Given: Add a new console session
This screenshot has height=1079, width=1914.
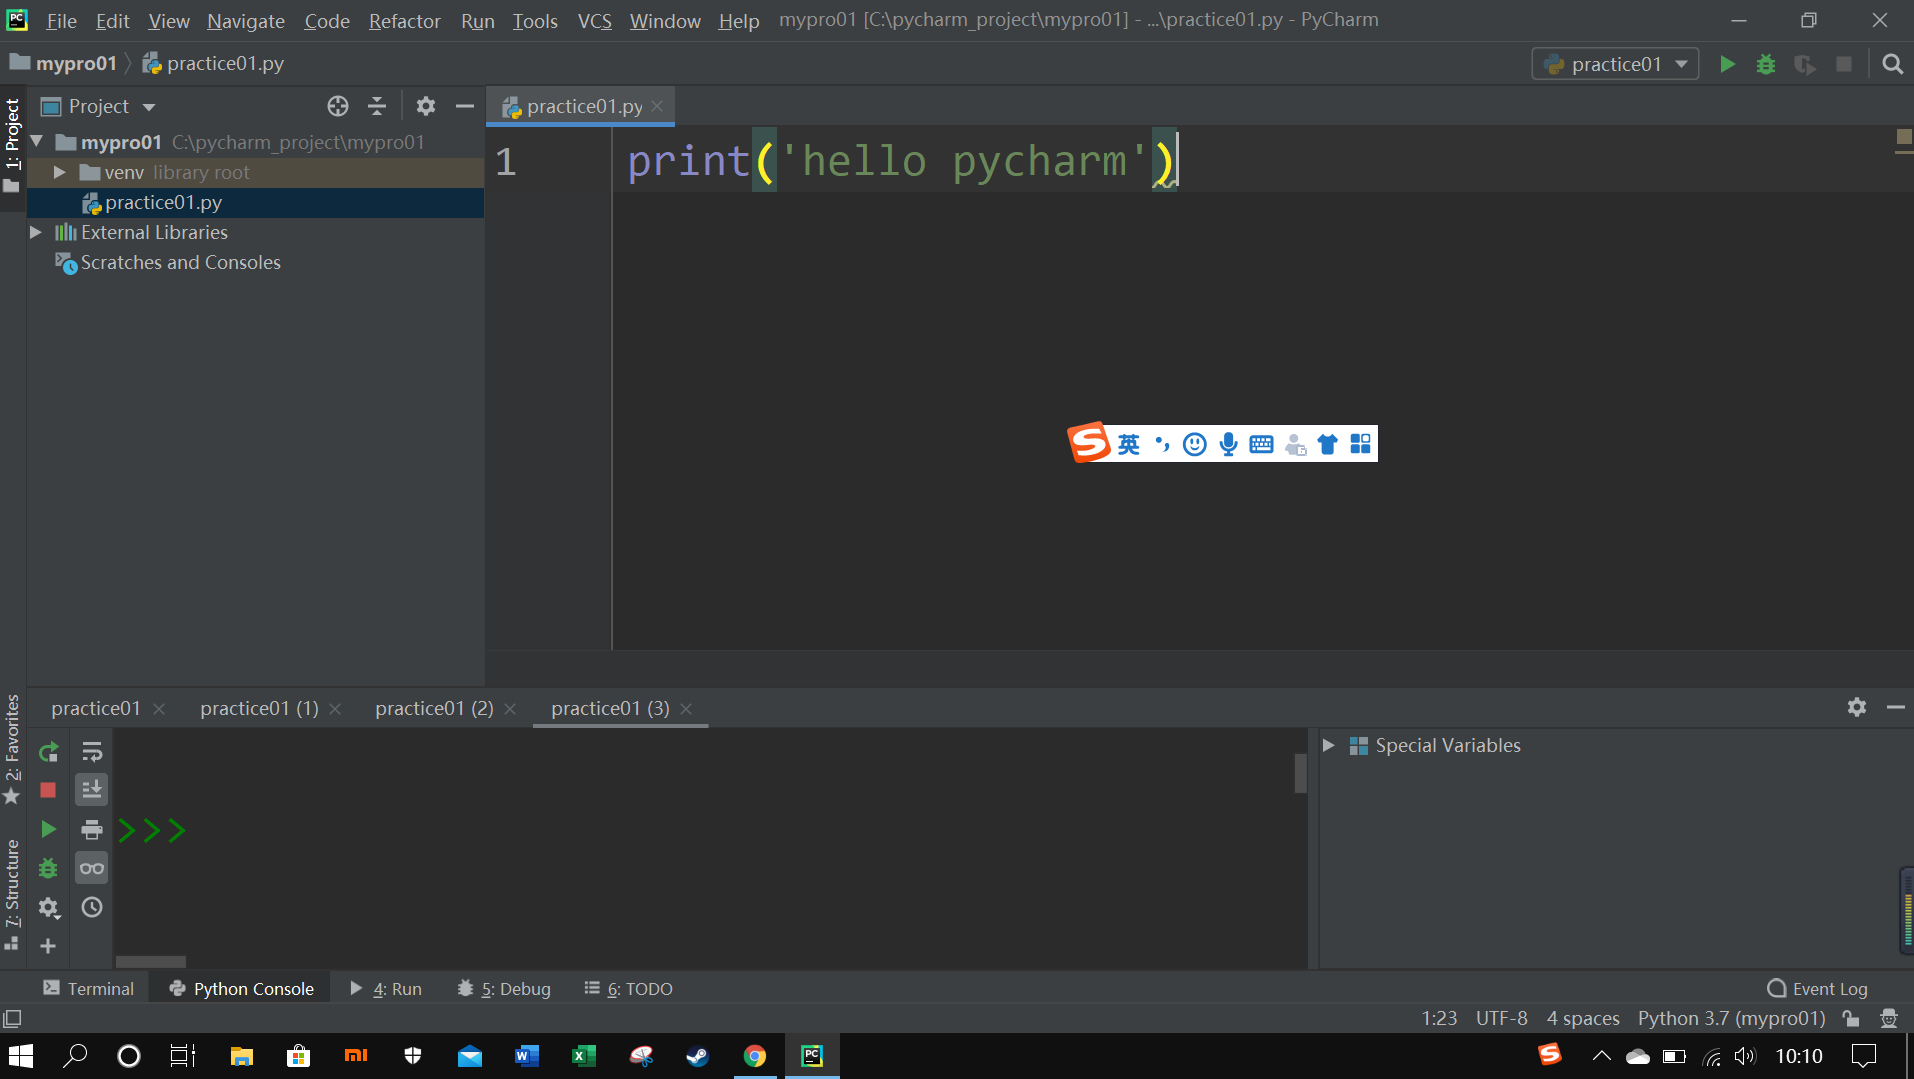Looking at the screenshot, I should 48,946.
